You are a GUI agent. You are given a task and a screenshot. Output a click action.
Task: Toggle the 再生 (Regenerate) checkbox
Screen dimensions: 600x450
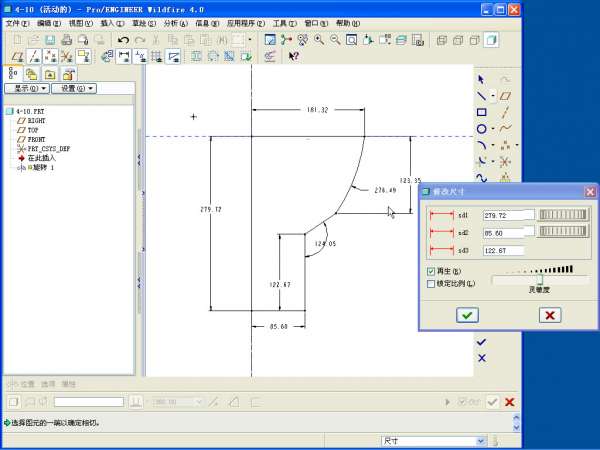click(431, 271)
